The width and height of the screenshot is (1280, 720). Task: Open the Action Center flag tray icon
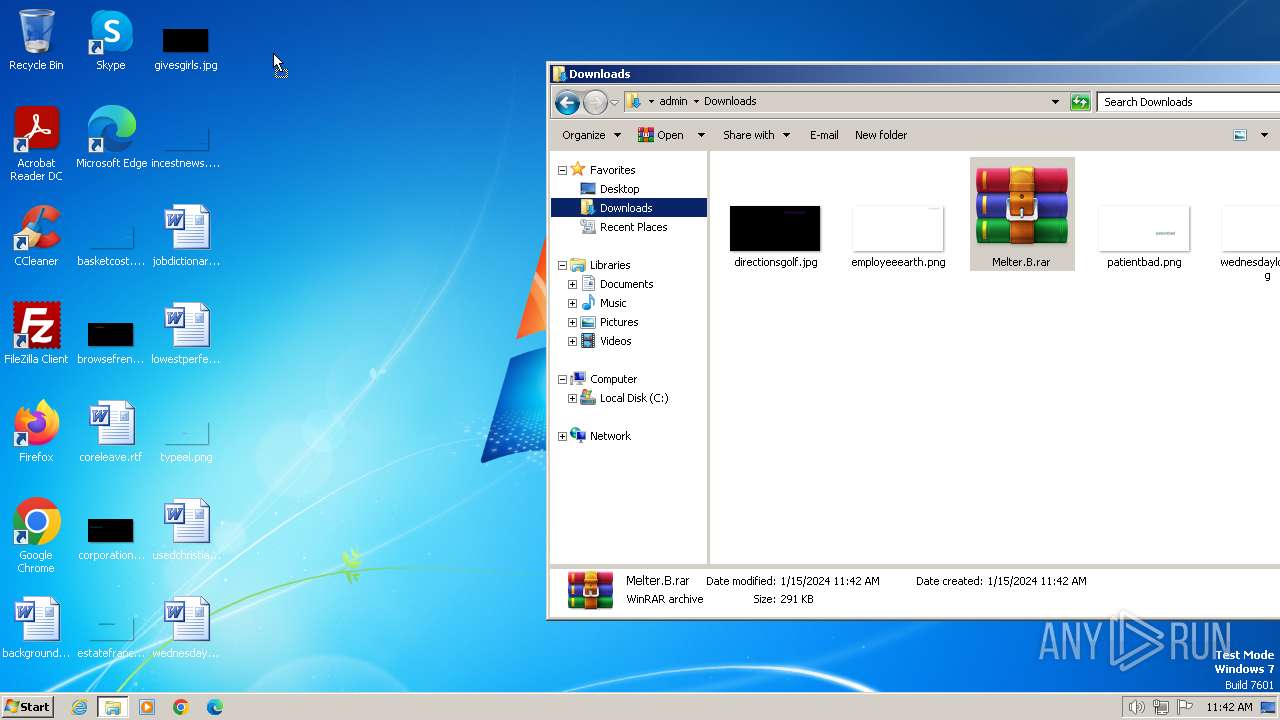point(1185,707)
